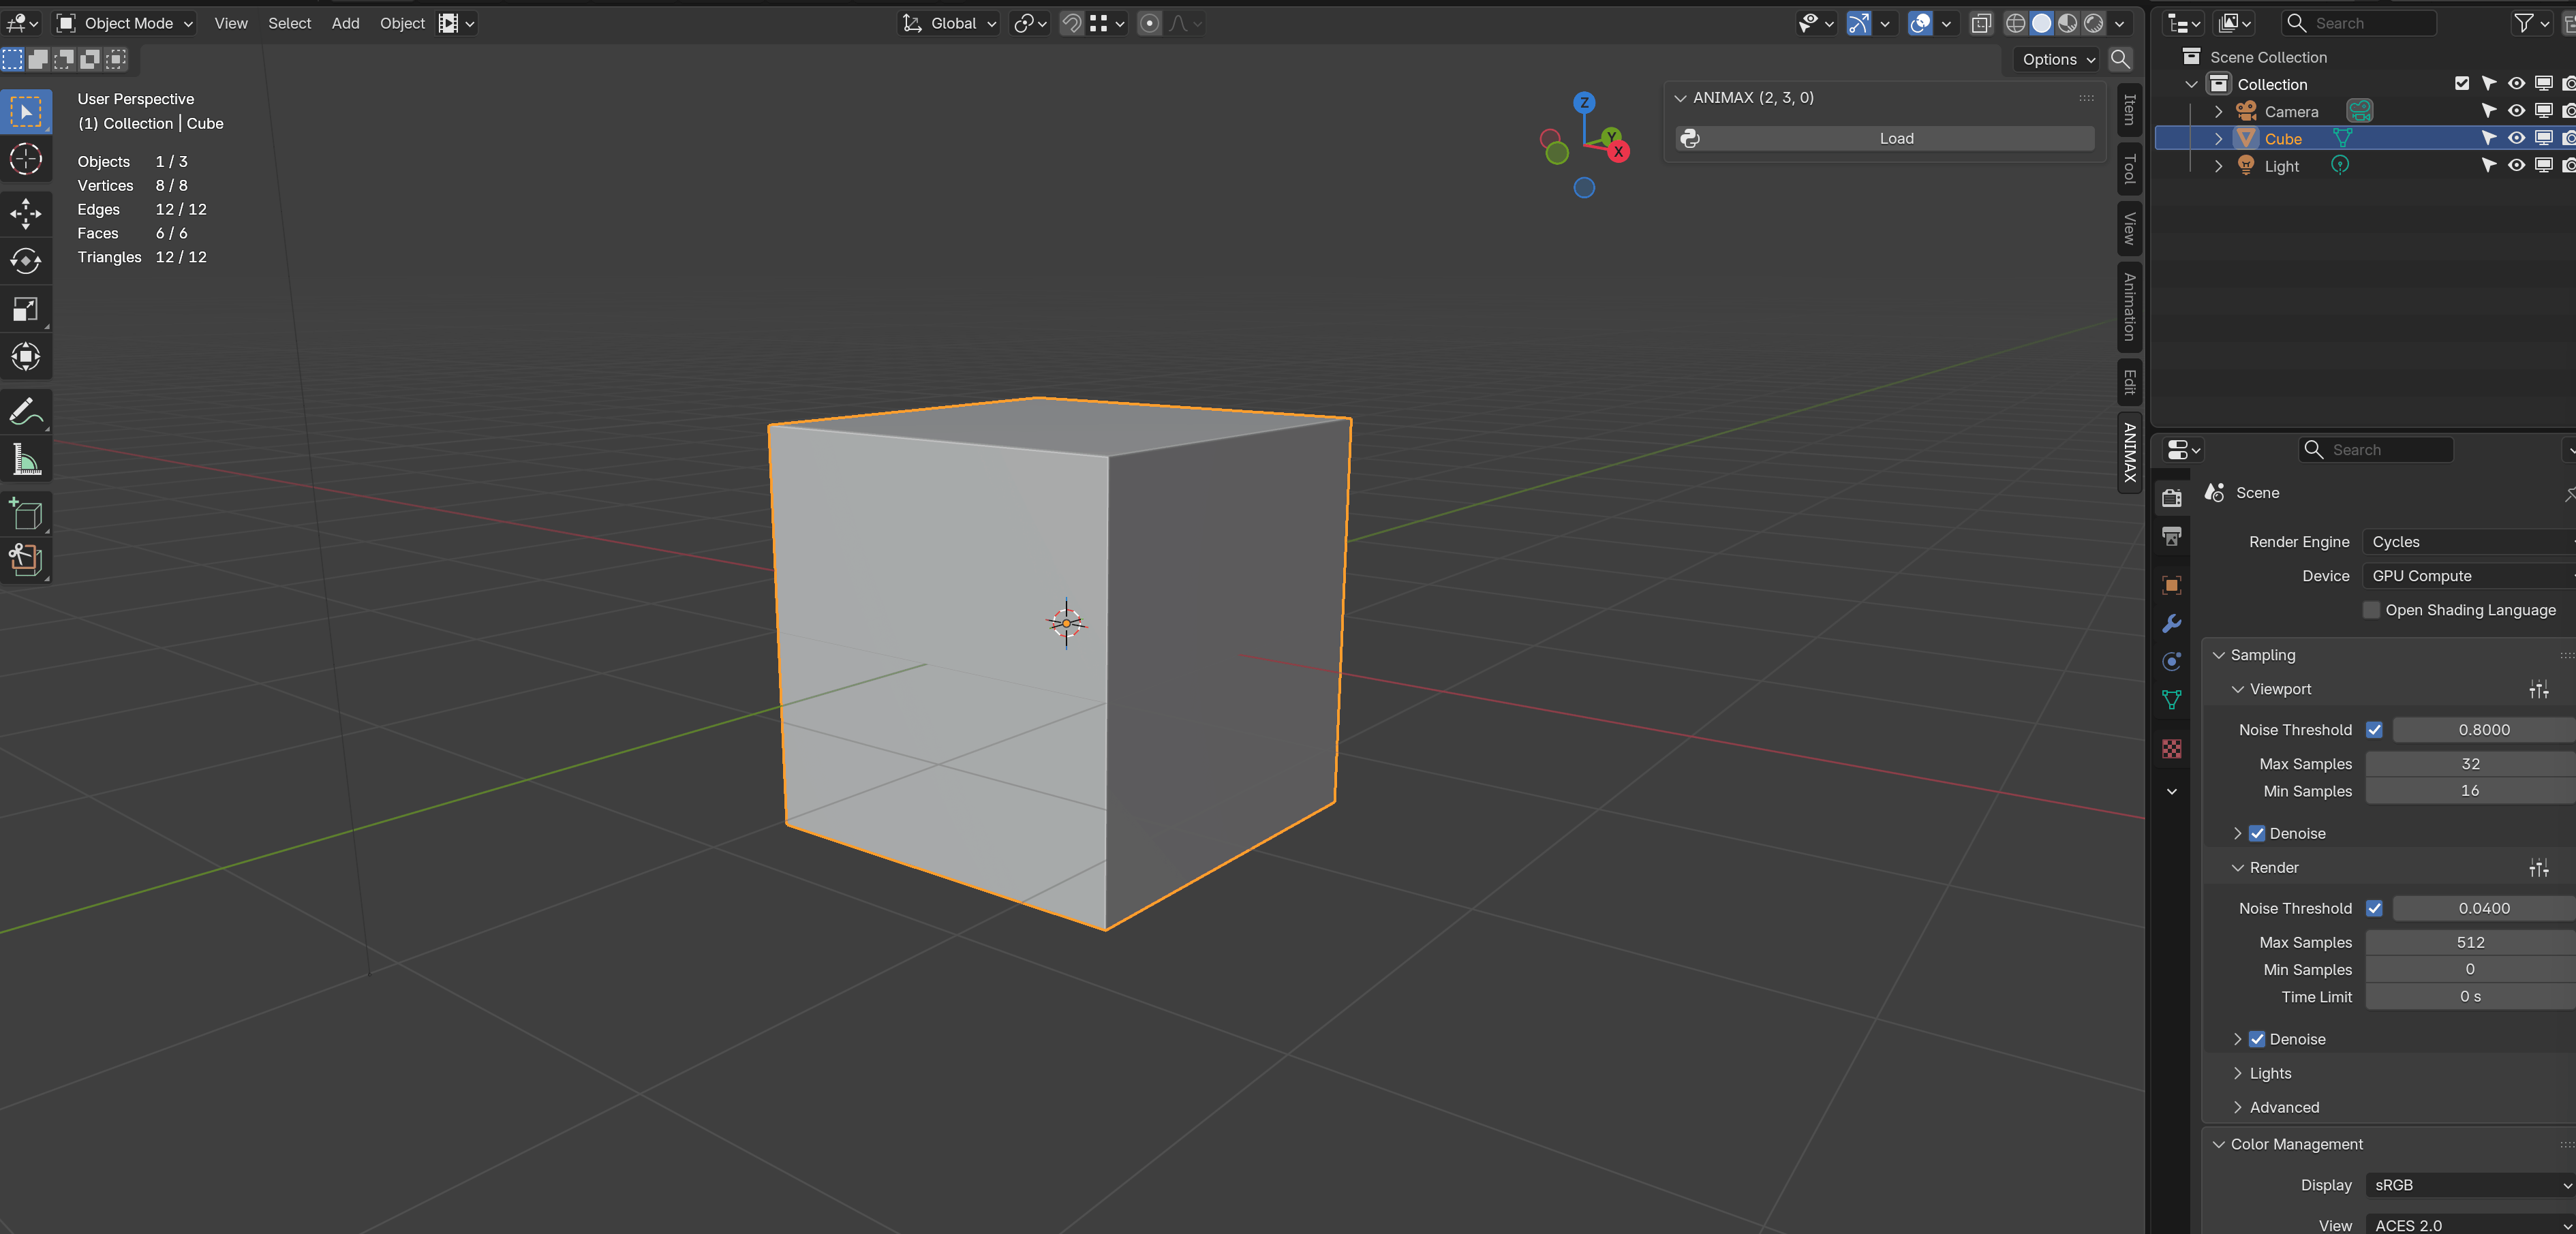Viewport: 2576px width, 1234px height.
Task: Disable Viewport Noise Threshold checkbox
Action: tap(2374, 730)
